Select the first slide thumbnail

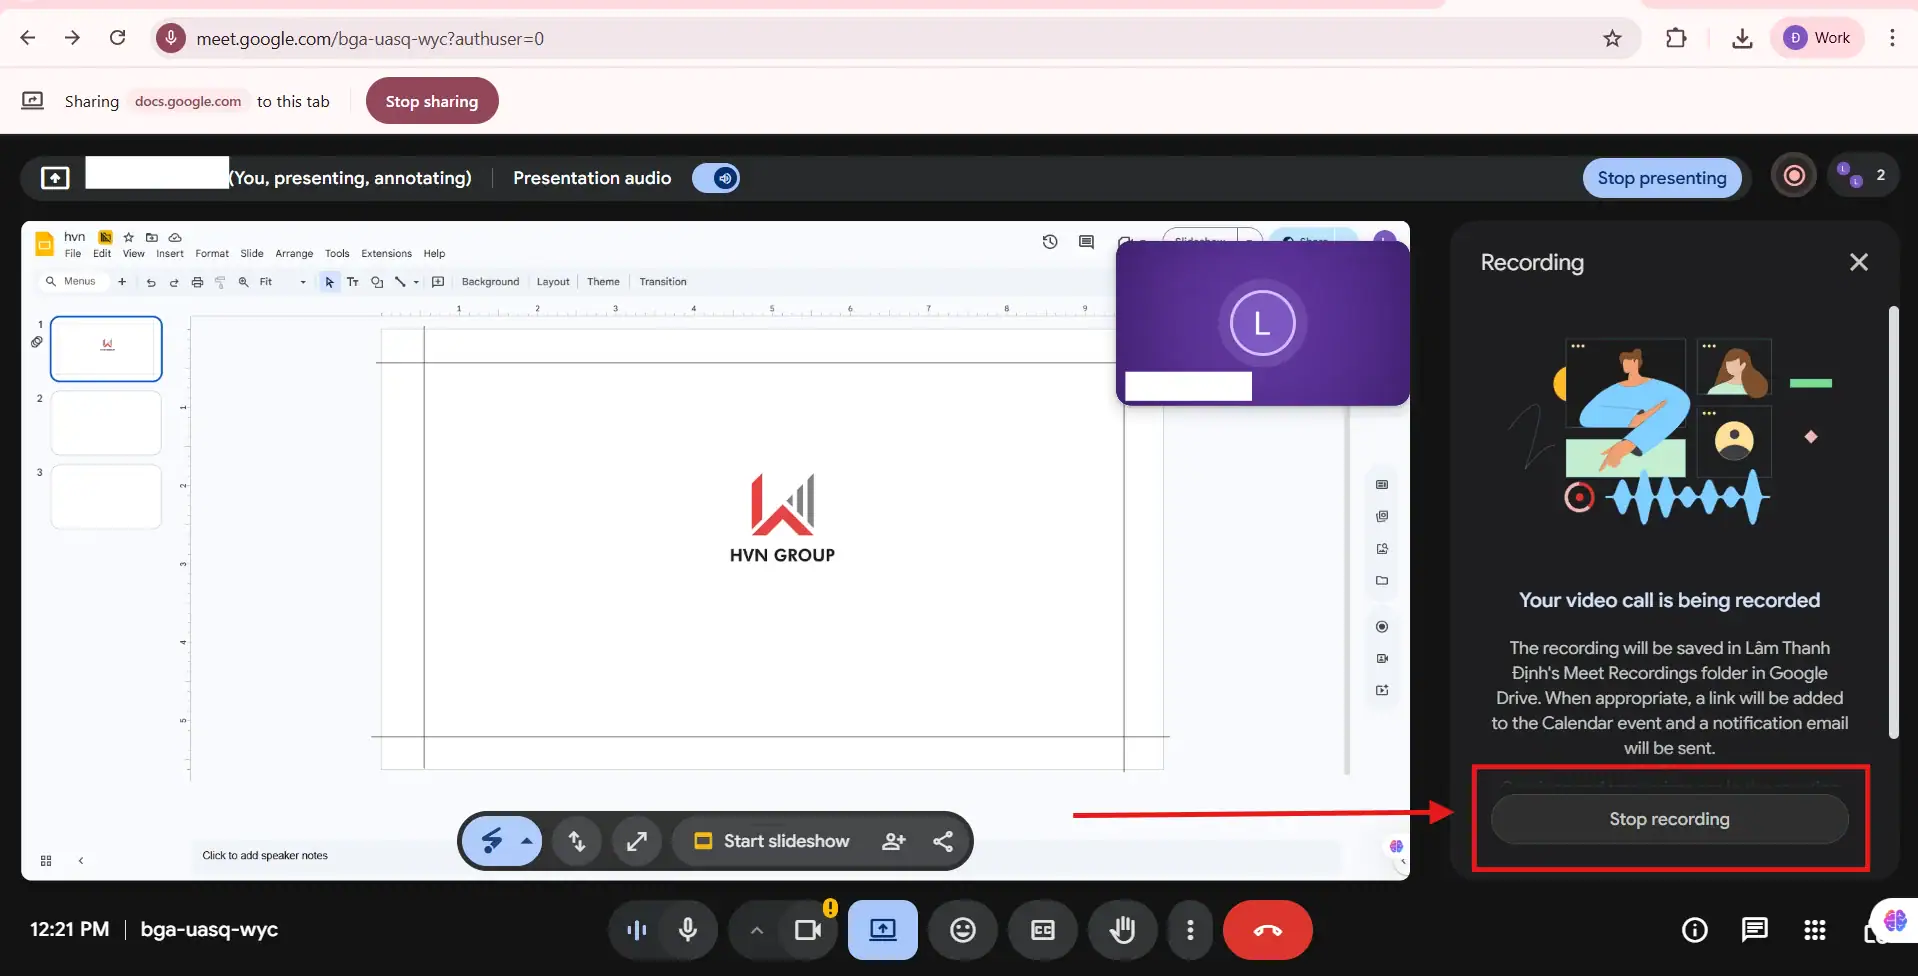click(x=106, y=348)
